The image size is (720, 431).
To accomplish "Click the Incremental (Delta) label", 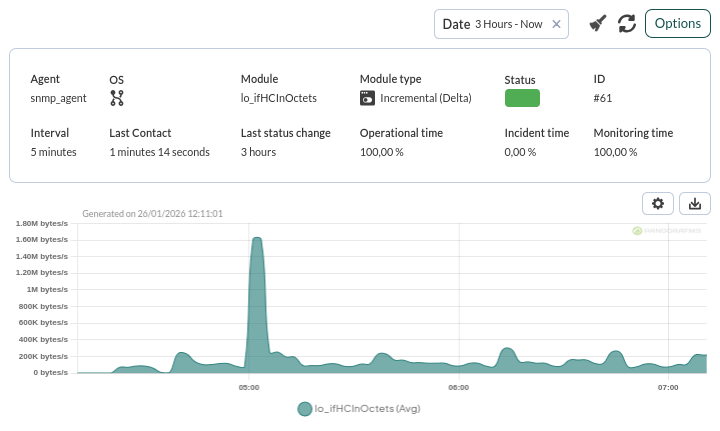I will (x=426, y=98).
